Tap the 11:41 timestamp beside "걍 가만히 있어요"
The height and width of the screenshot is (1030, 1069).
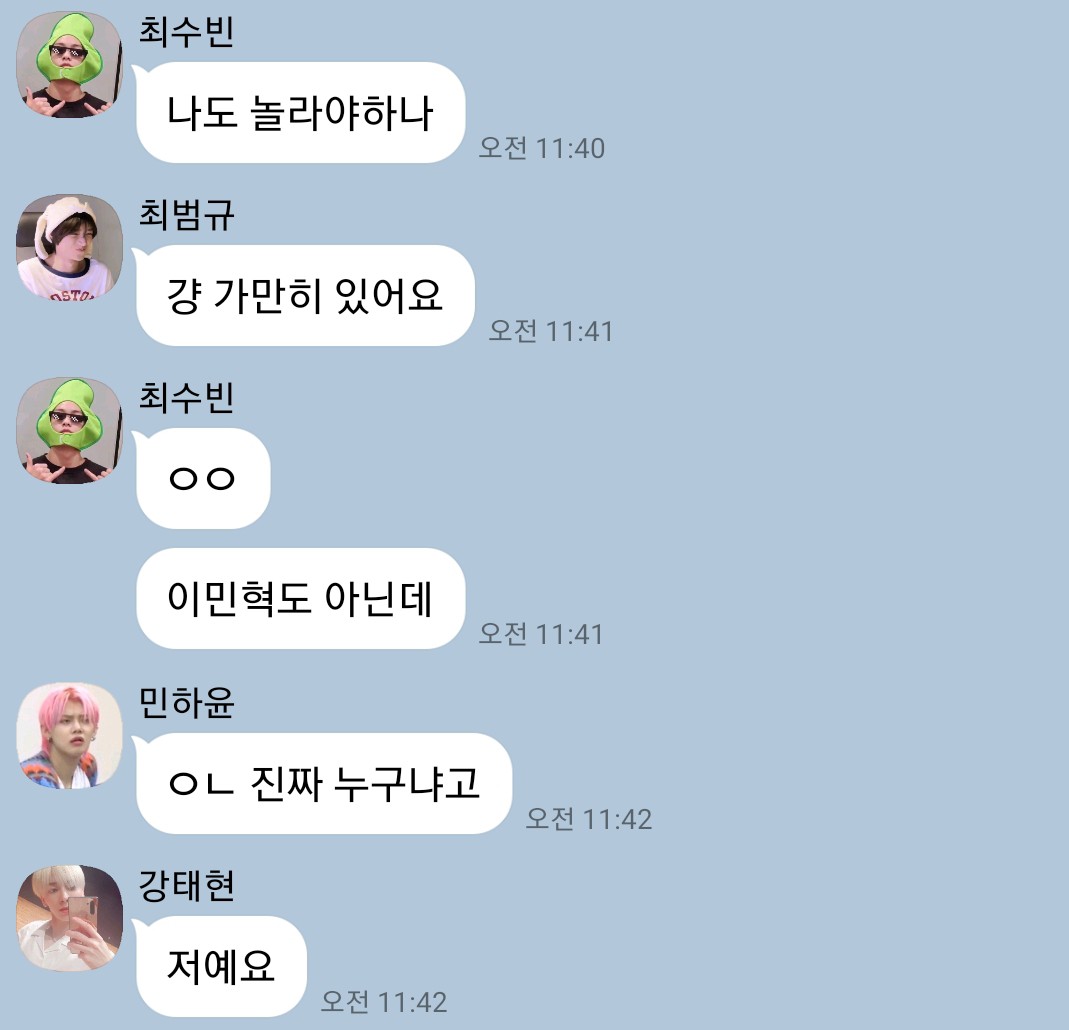click(x=551, y=331)
